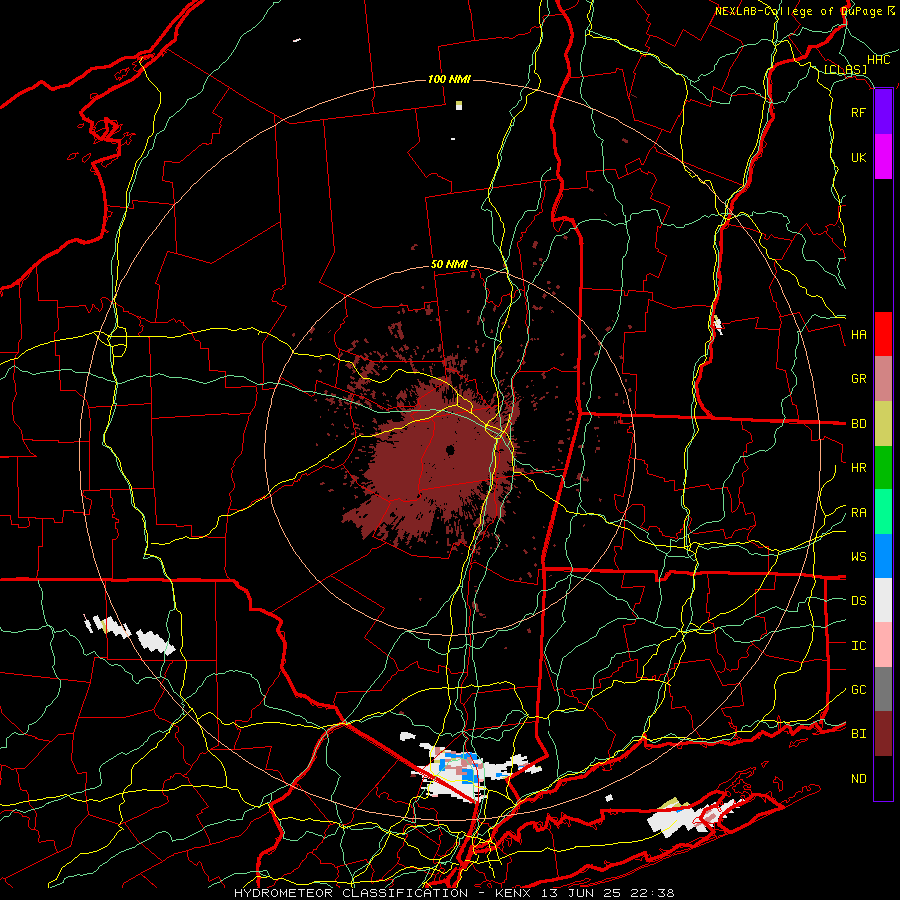Click the HYDROMETEOR CLASSIFICATION title at the bottom
This screenshot has width=900, height=900.
[351, 893]
